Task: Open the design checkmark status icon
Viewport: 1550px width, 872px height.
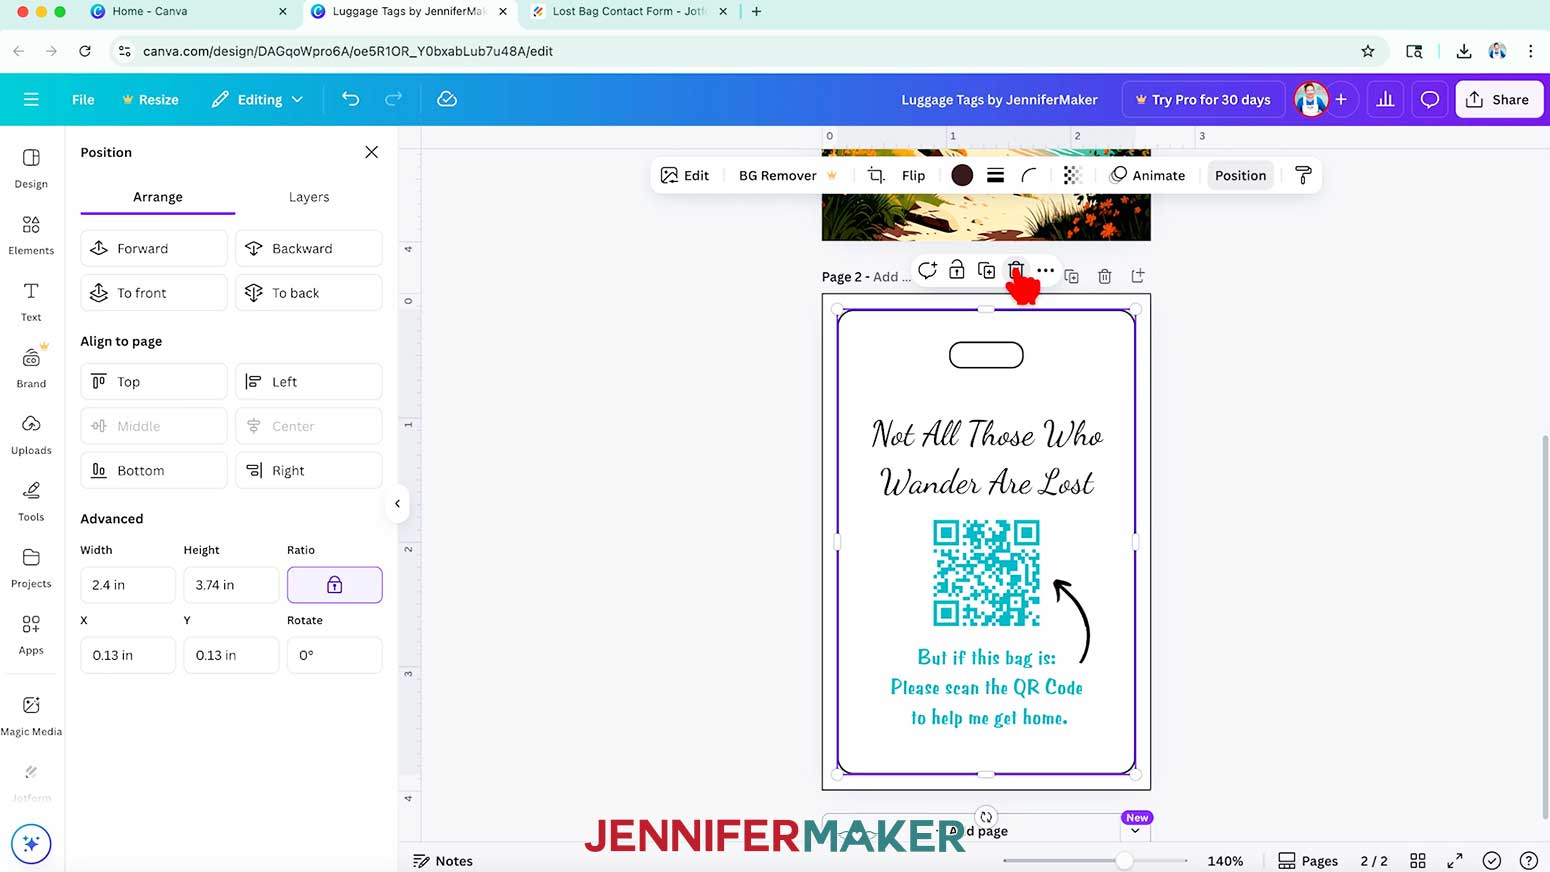Action: click(x=1491, y=861)
